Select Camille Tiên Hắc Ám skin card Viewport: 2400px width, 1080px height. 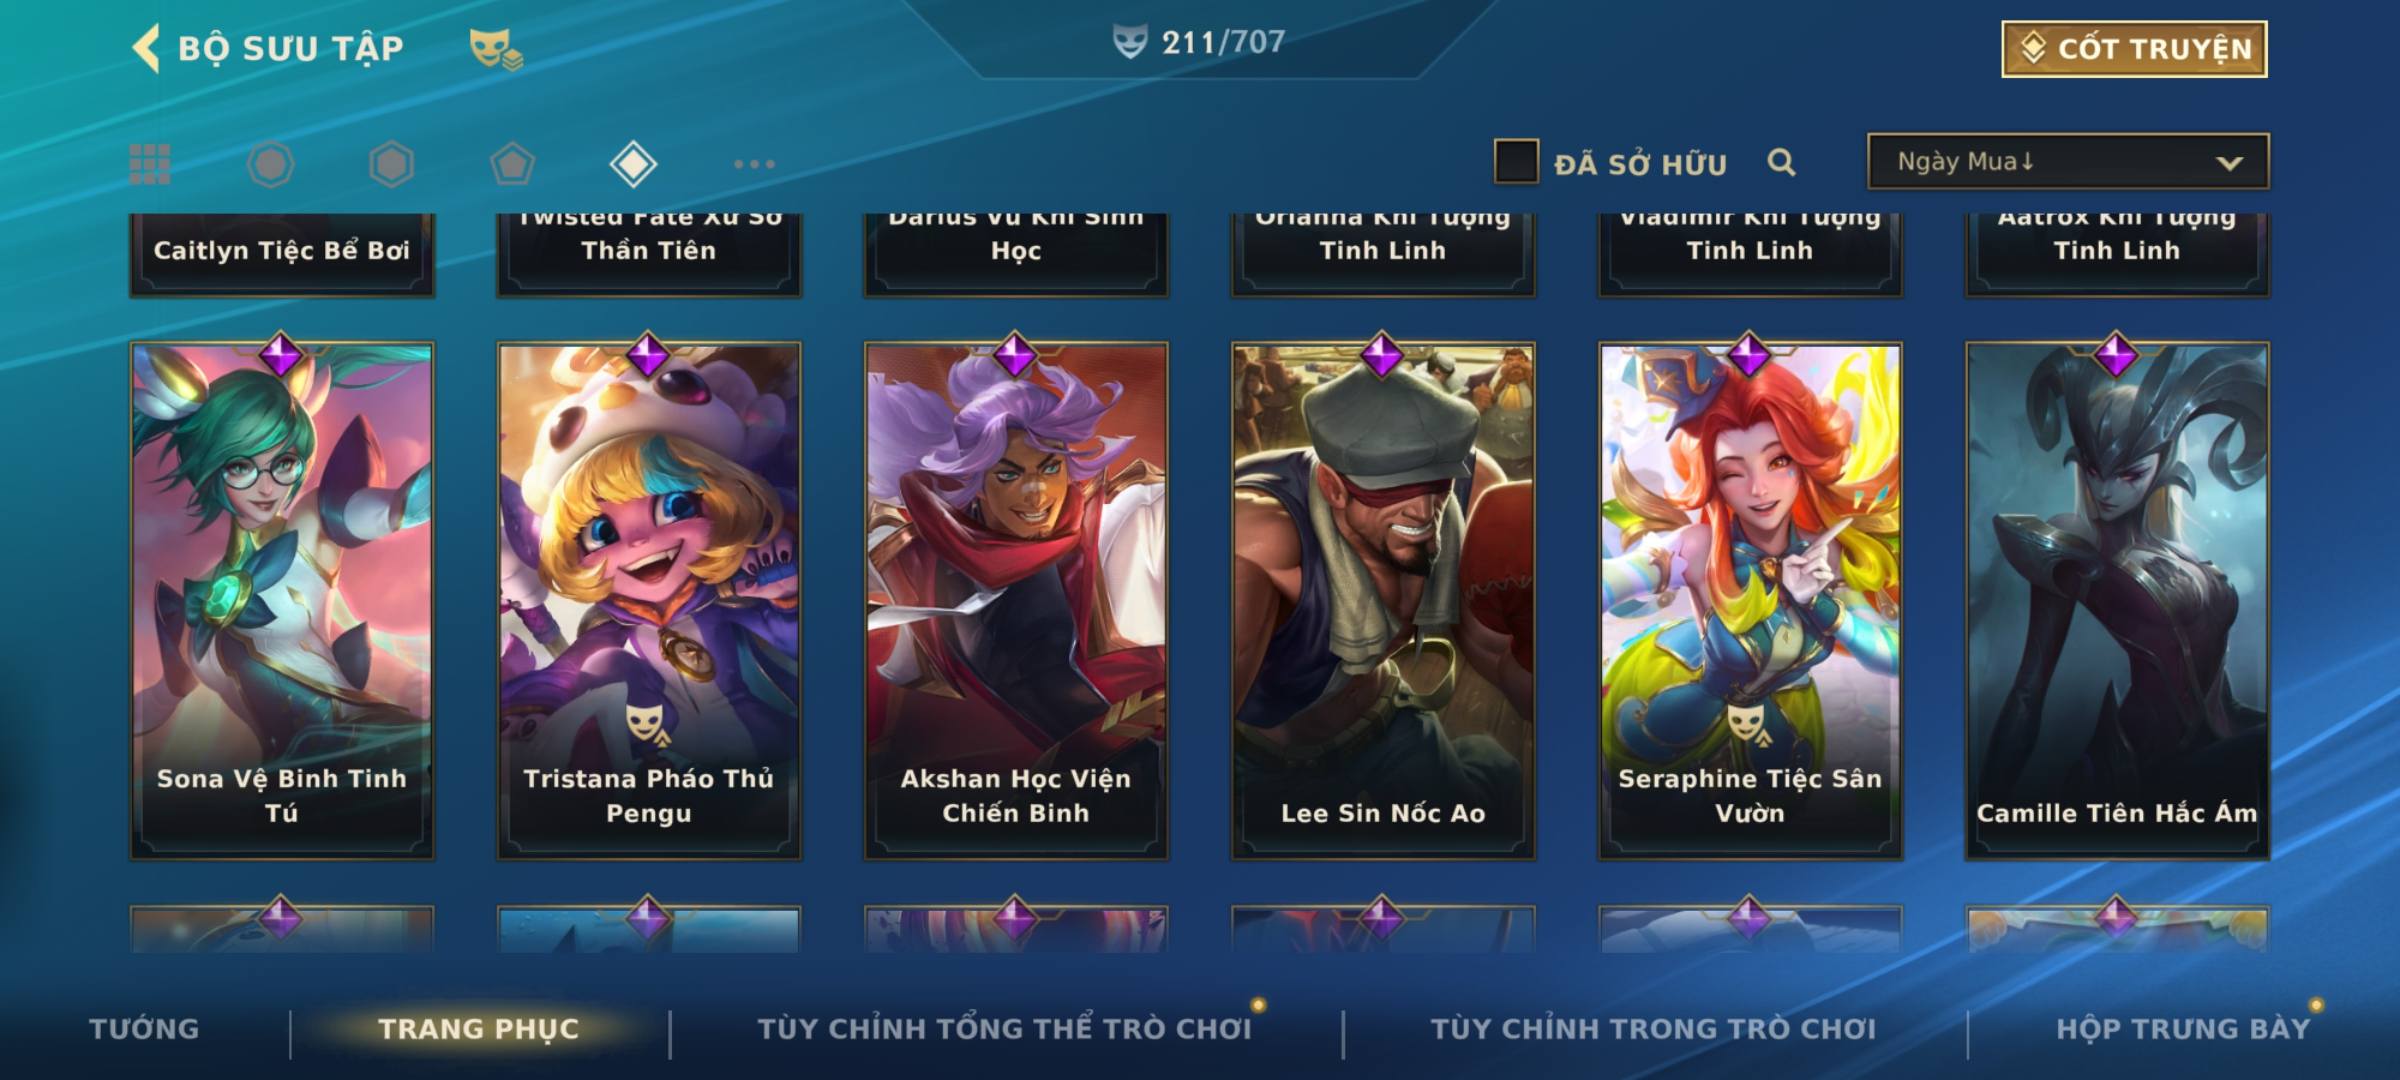pyautogui.click(x=2117, y=601)
